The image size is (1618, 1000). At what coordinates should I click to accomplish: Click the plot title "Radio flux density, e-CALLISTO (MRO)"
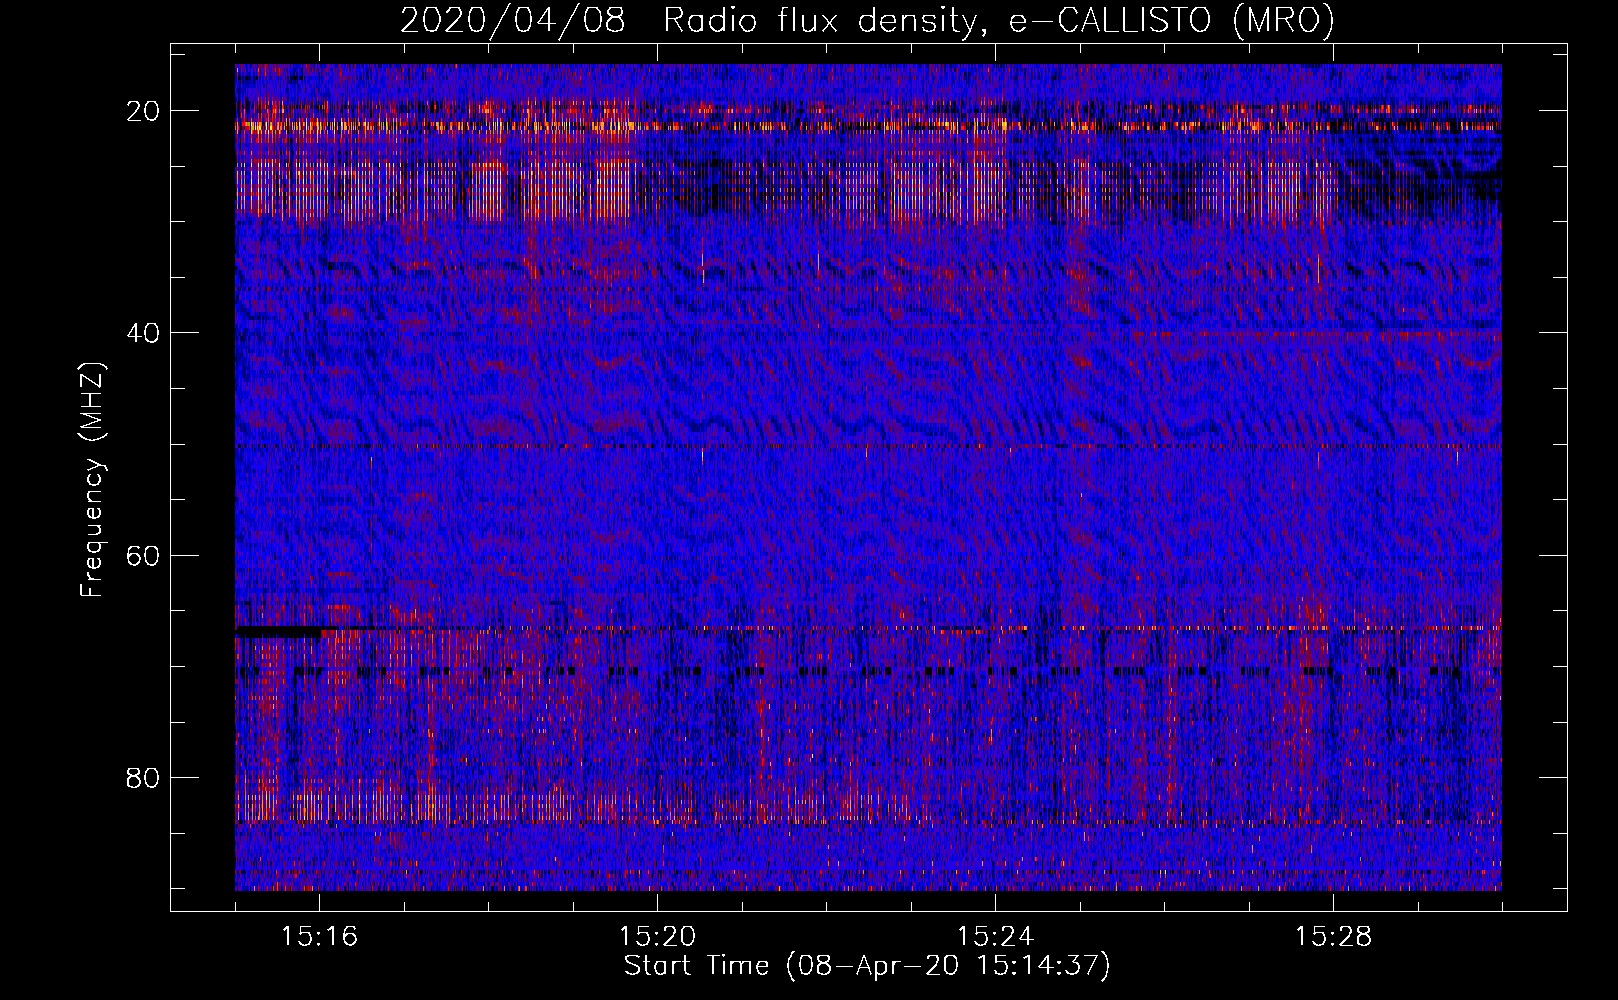point(998,20)
